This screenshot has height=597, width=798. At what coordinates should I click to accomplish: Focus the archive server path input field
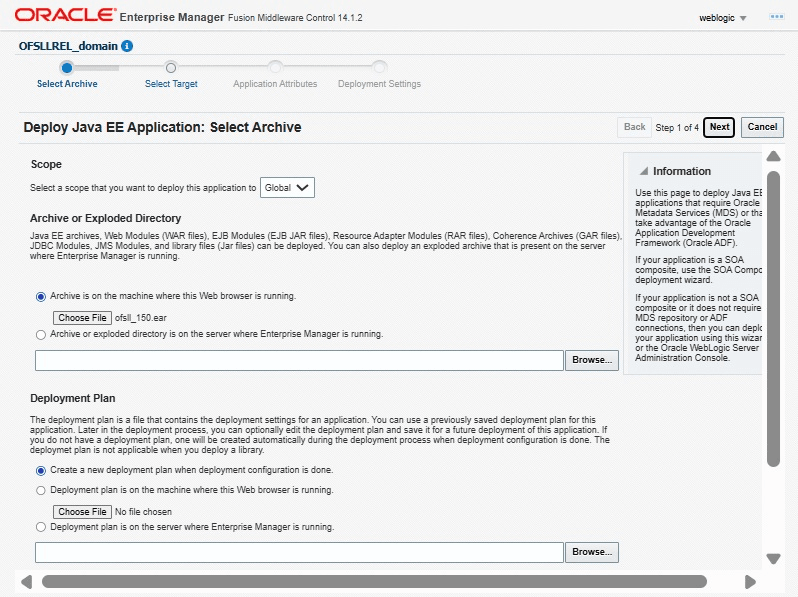(299, 360)
